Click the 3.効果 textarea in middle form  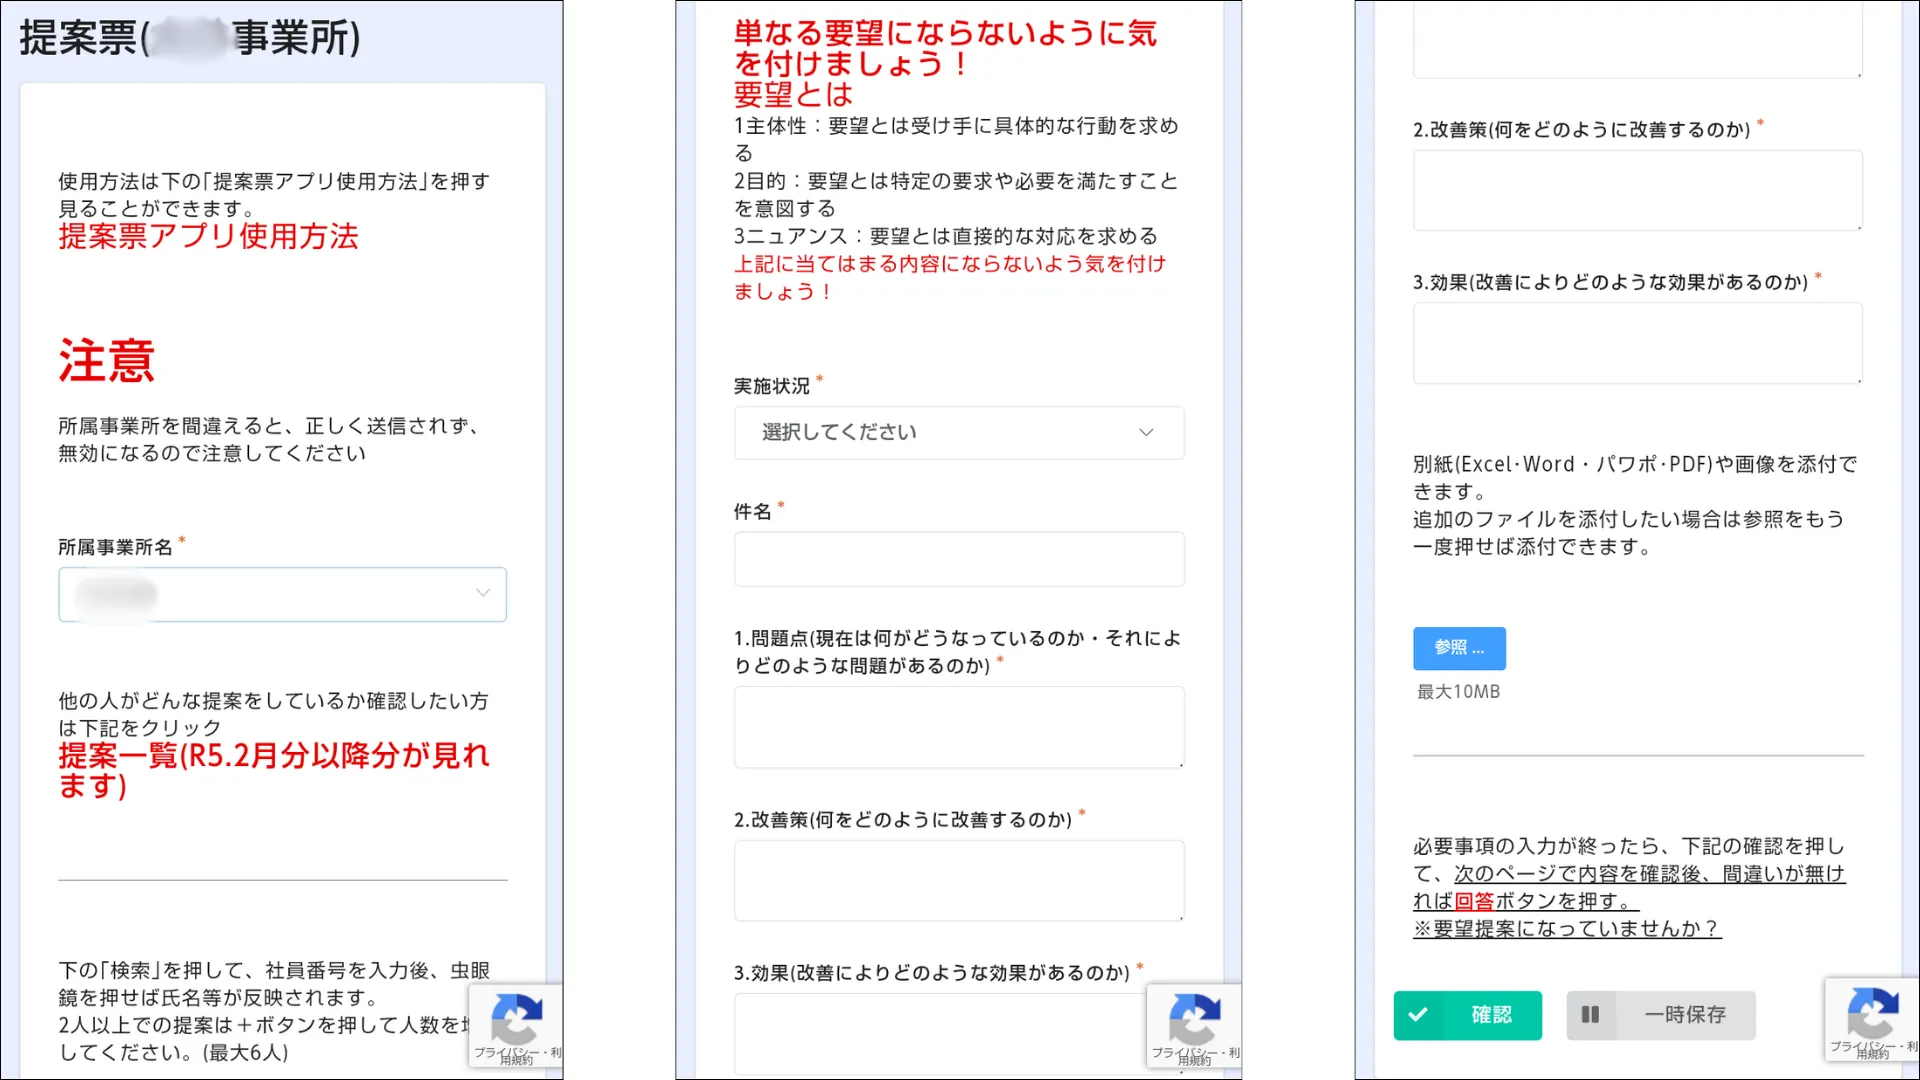click(940, 1033)
